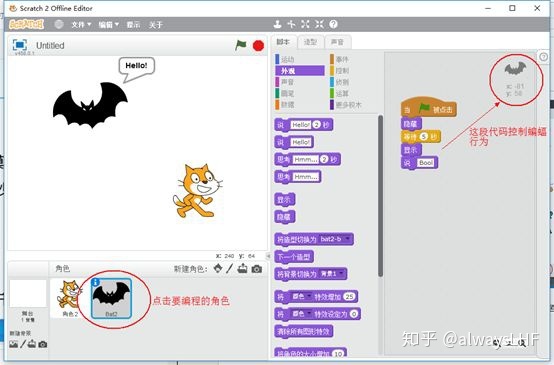Click the 下一个造型 block

point(294,257)
